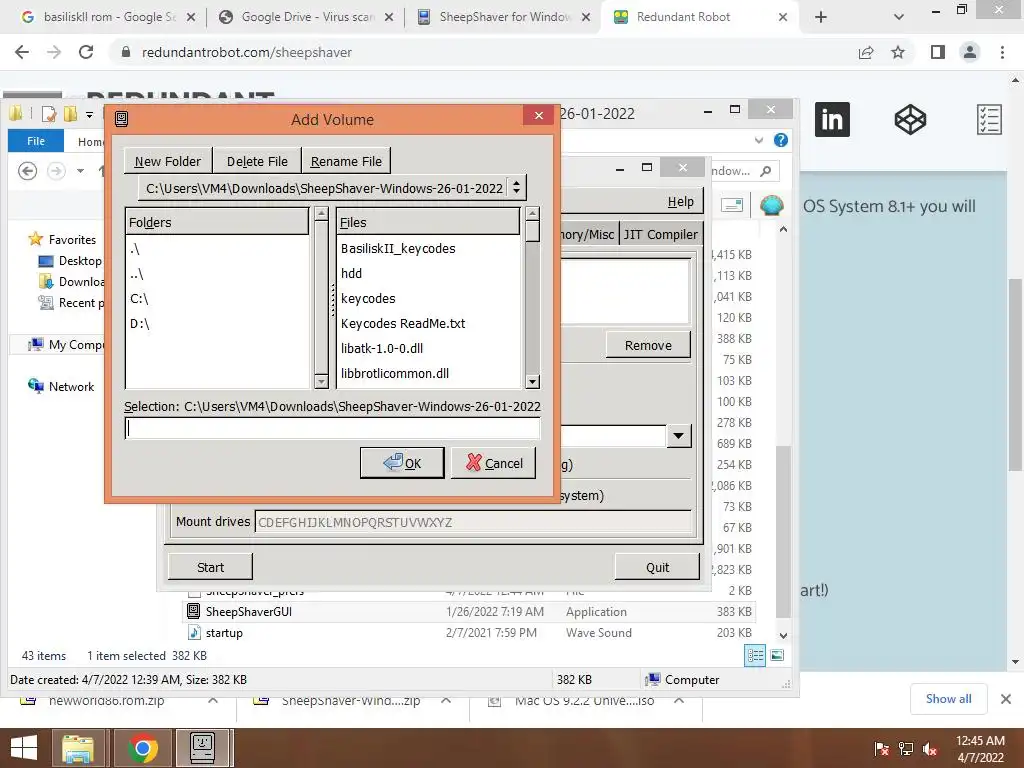Switch Explorer to large icons view

777,656
